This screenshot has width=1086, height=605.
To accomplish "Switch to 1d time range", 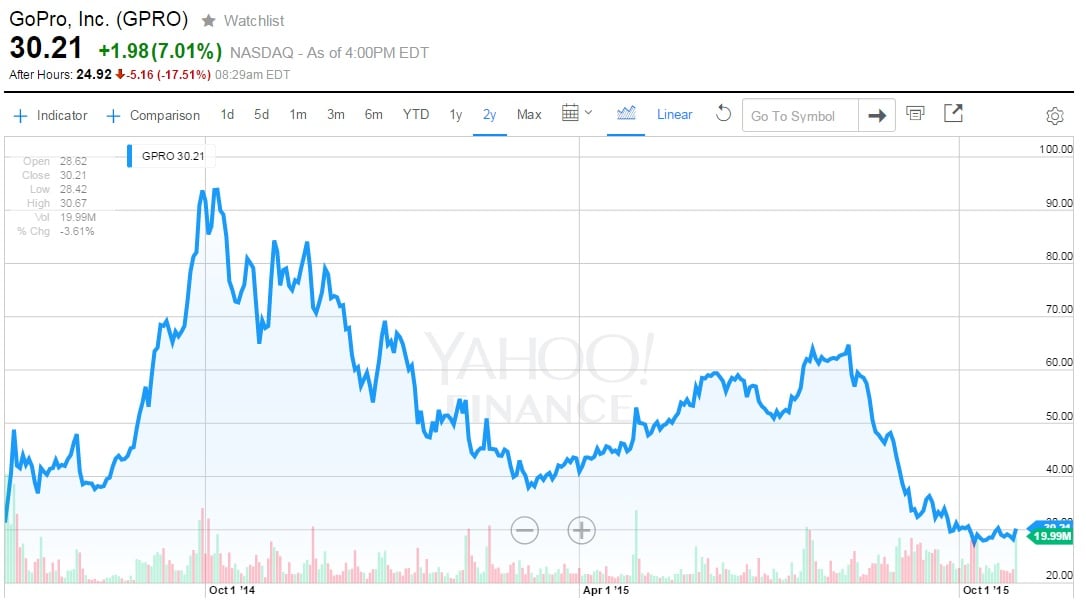I will point(227,115).
